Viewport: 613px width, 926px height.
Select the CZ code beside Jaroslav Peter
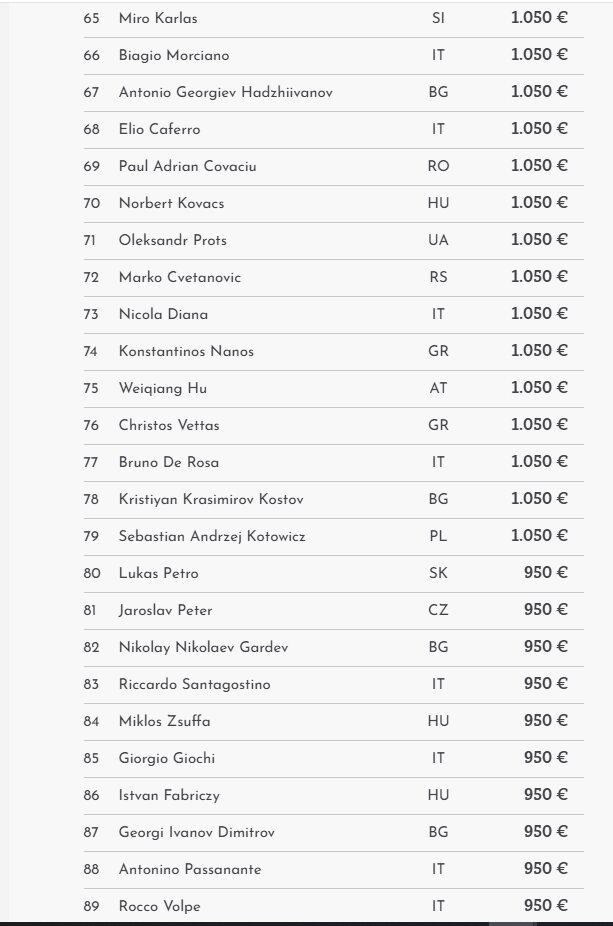(438, 611)
